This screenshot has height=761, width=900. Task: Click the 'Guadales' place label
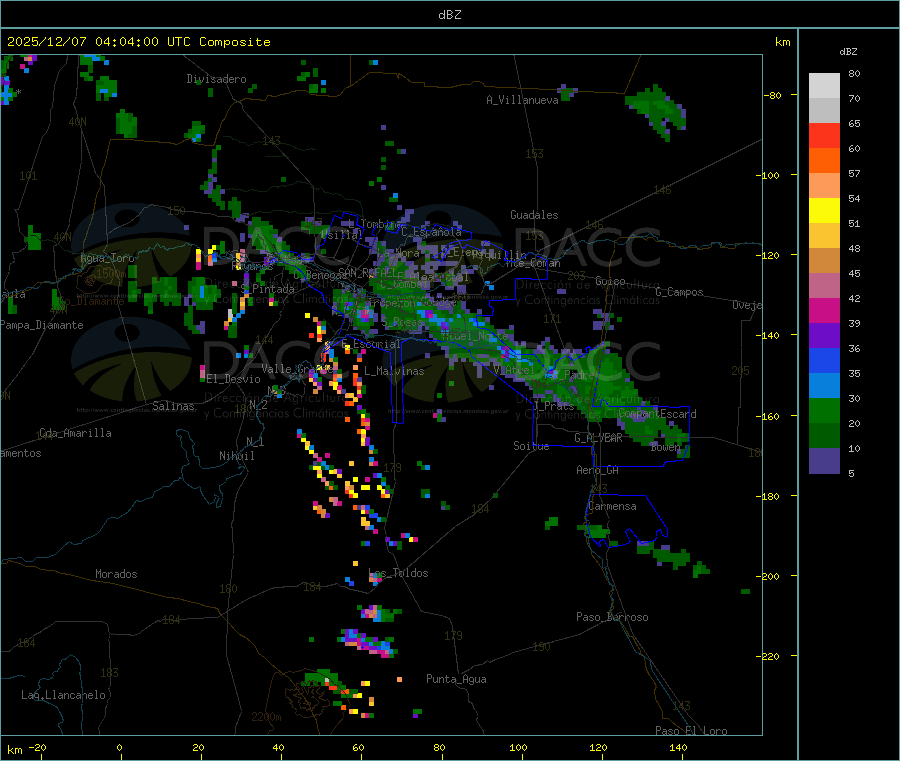click(534, 215)
